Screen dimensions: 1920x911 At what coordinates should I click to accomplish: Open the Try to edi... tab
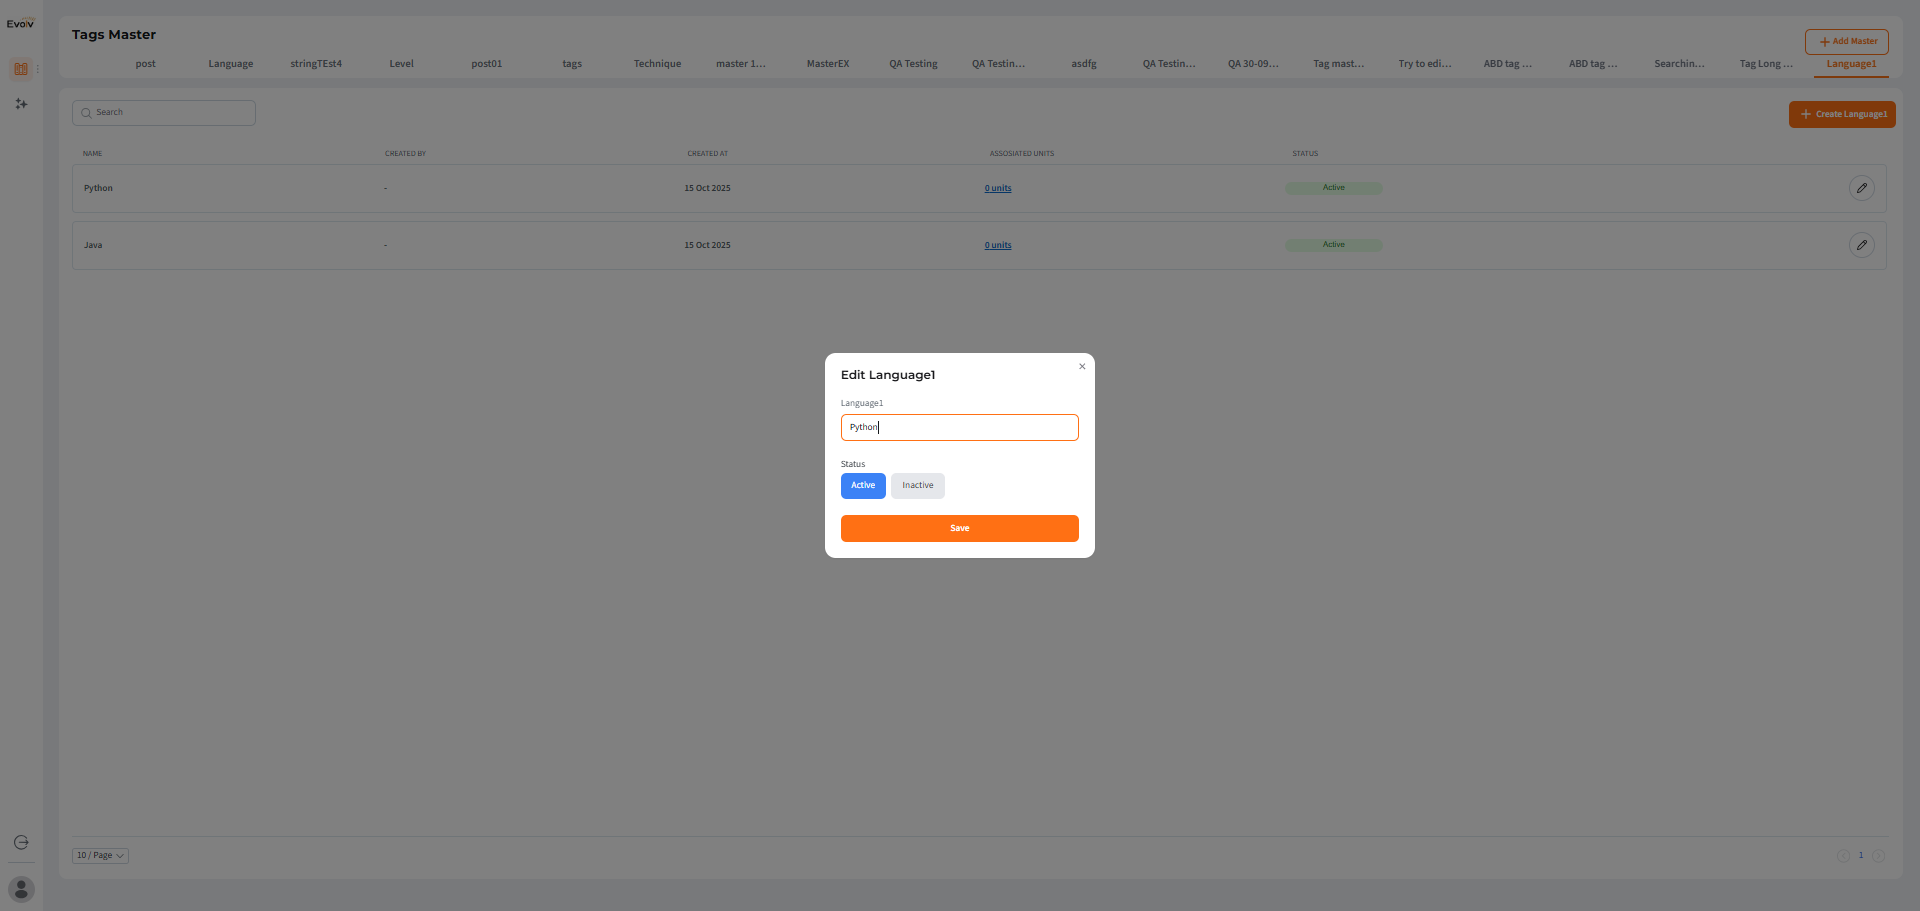click(1425, 64)
